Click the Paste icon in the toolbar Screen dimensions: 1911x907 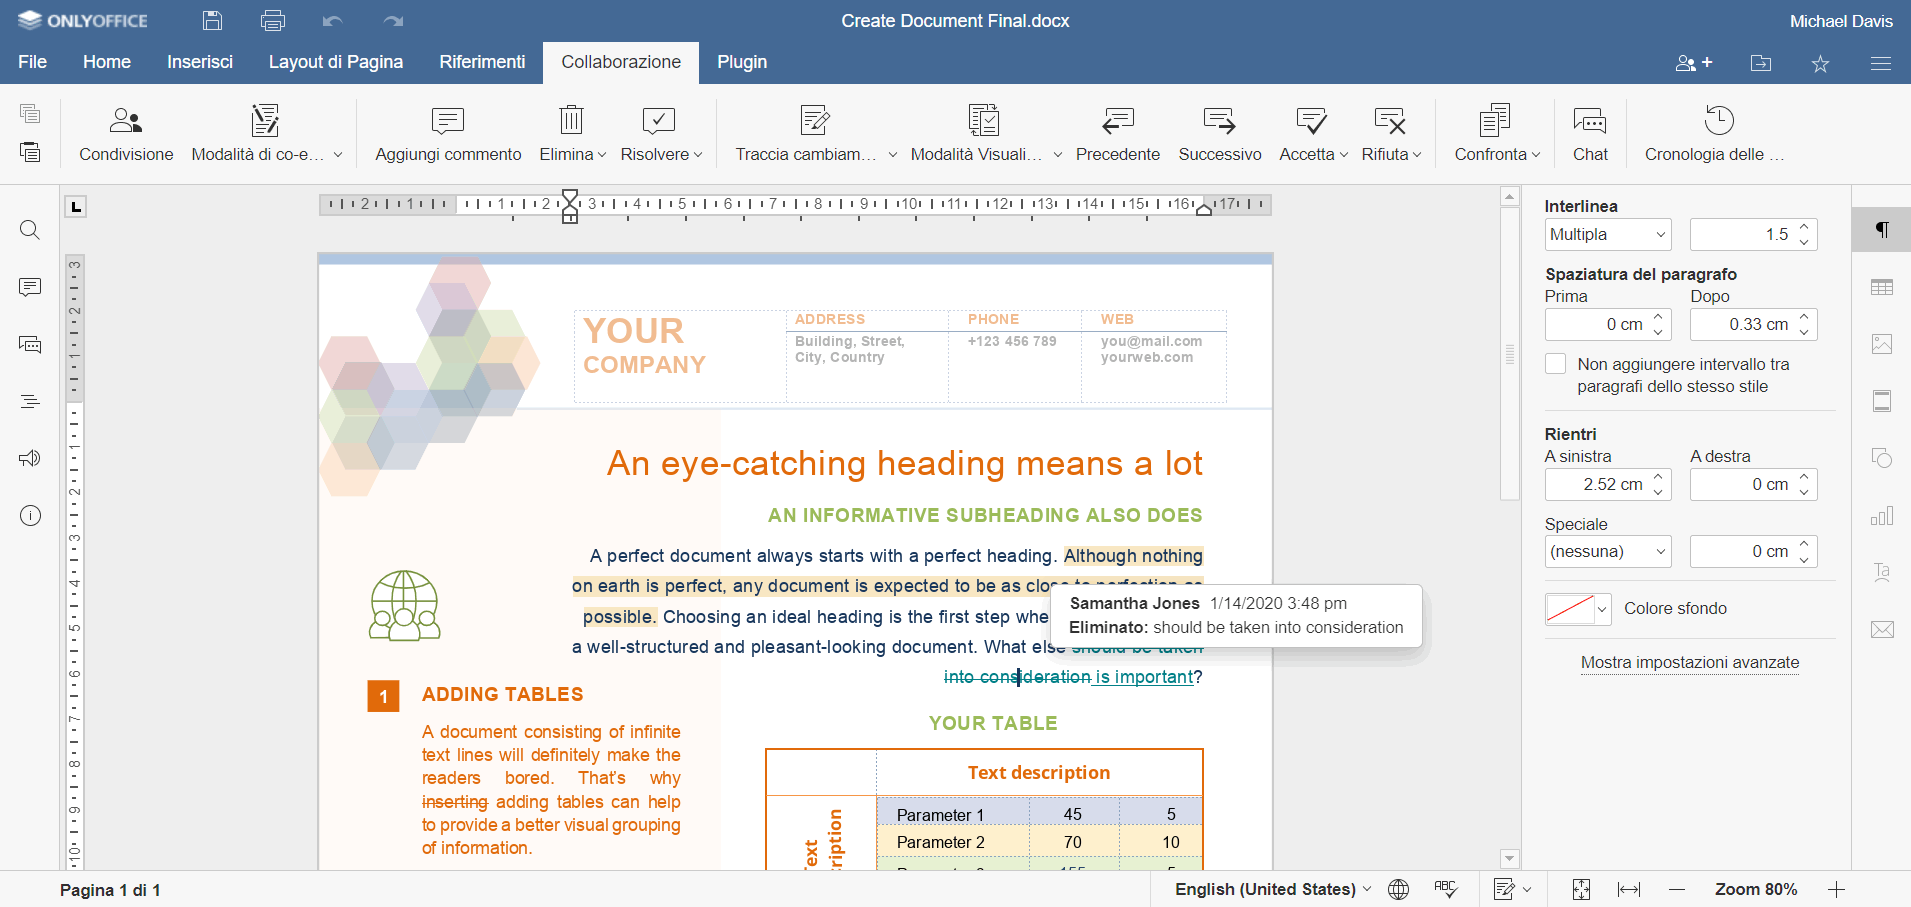click(x=30, y=151)
